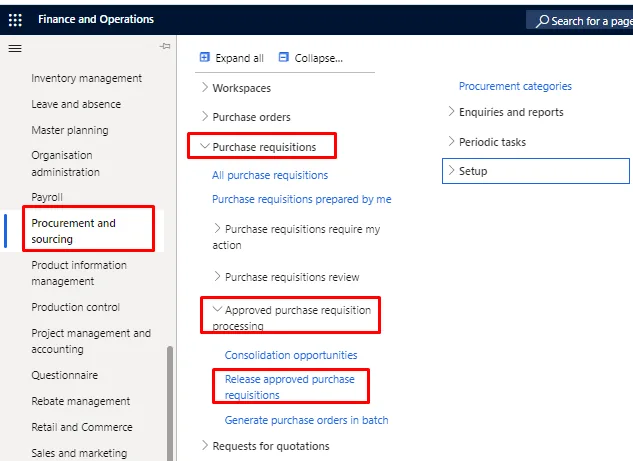Select Product information management module
The height and width of the screenshot is (461, 633).
pos(79,273)
